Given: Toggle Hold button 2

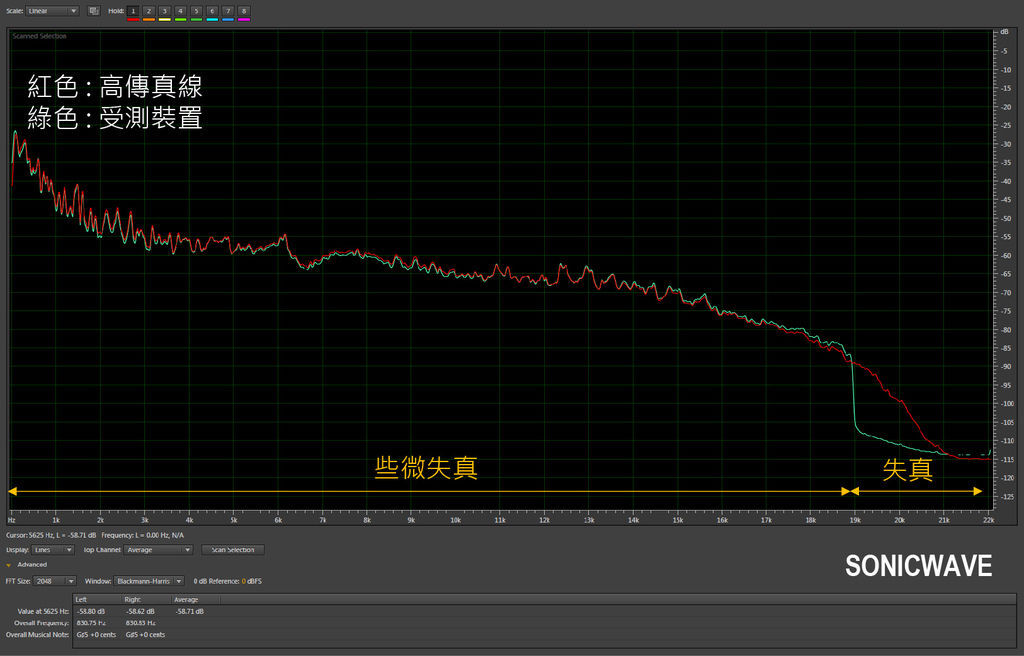Looking at the screenshot, I should [x=149, y=10].
